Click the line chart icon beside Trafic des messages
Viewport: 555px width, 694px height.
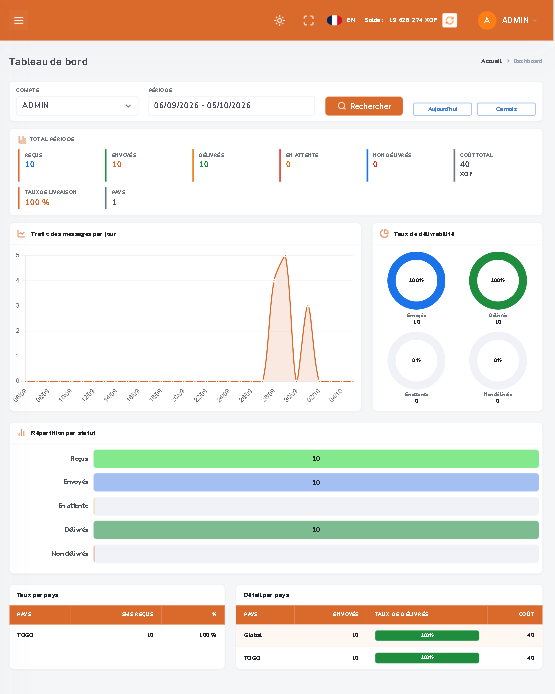[21, 234]
